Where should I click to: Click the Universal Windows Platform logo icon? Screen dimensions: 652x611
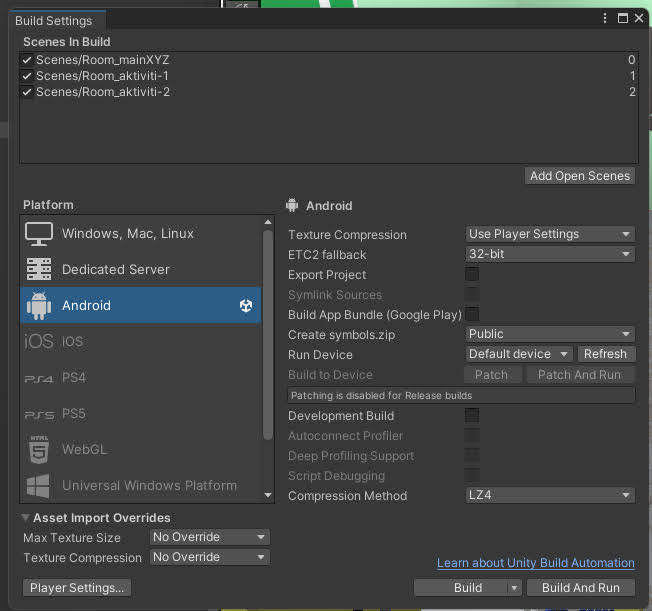coord(38,486)
